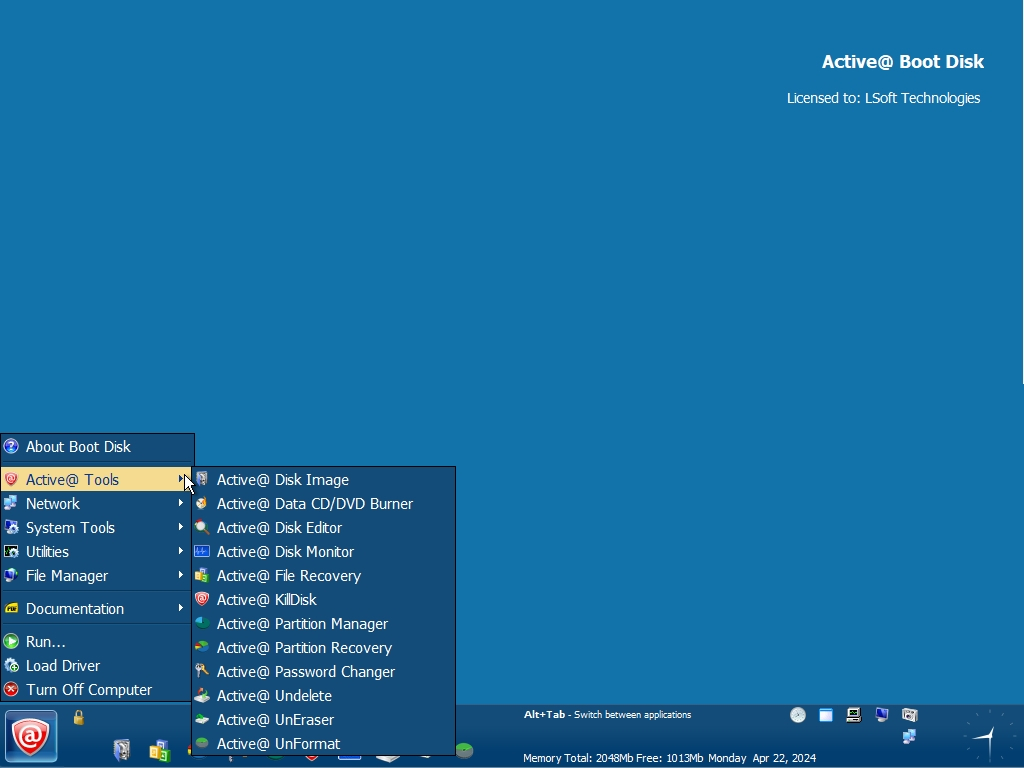The width and height of the screenshot is (1024, 768).
Task: Click the Active@ Password Changer keys icon
Action: click(x=202, y=671)
